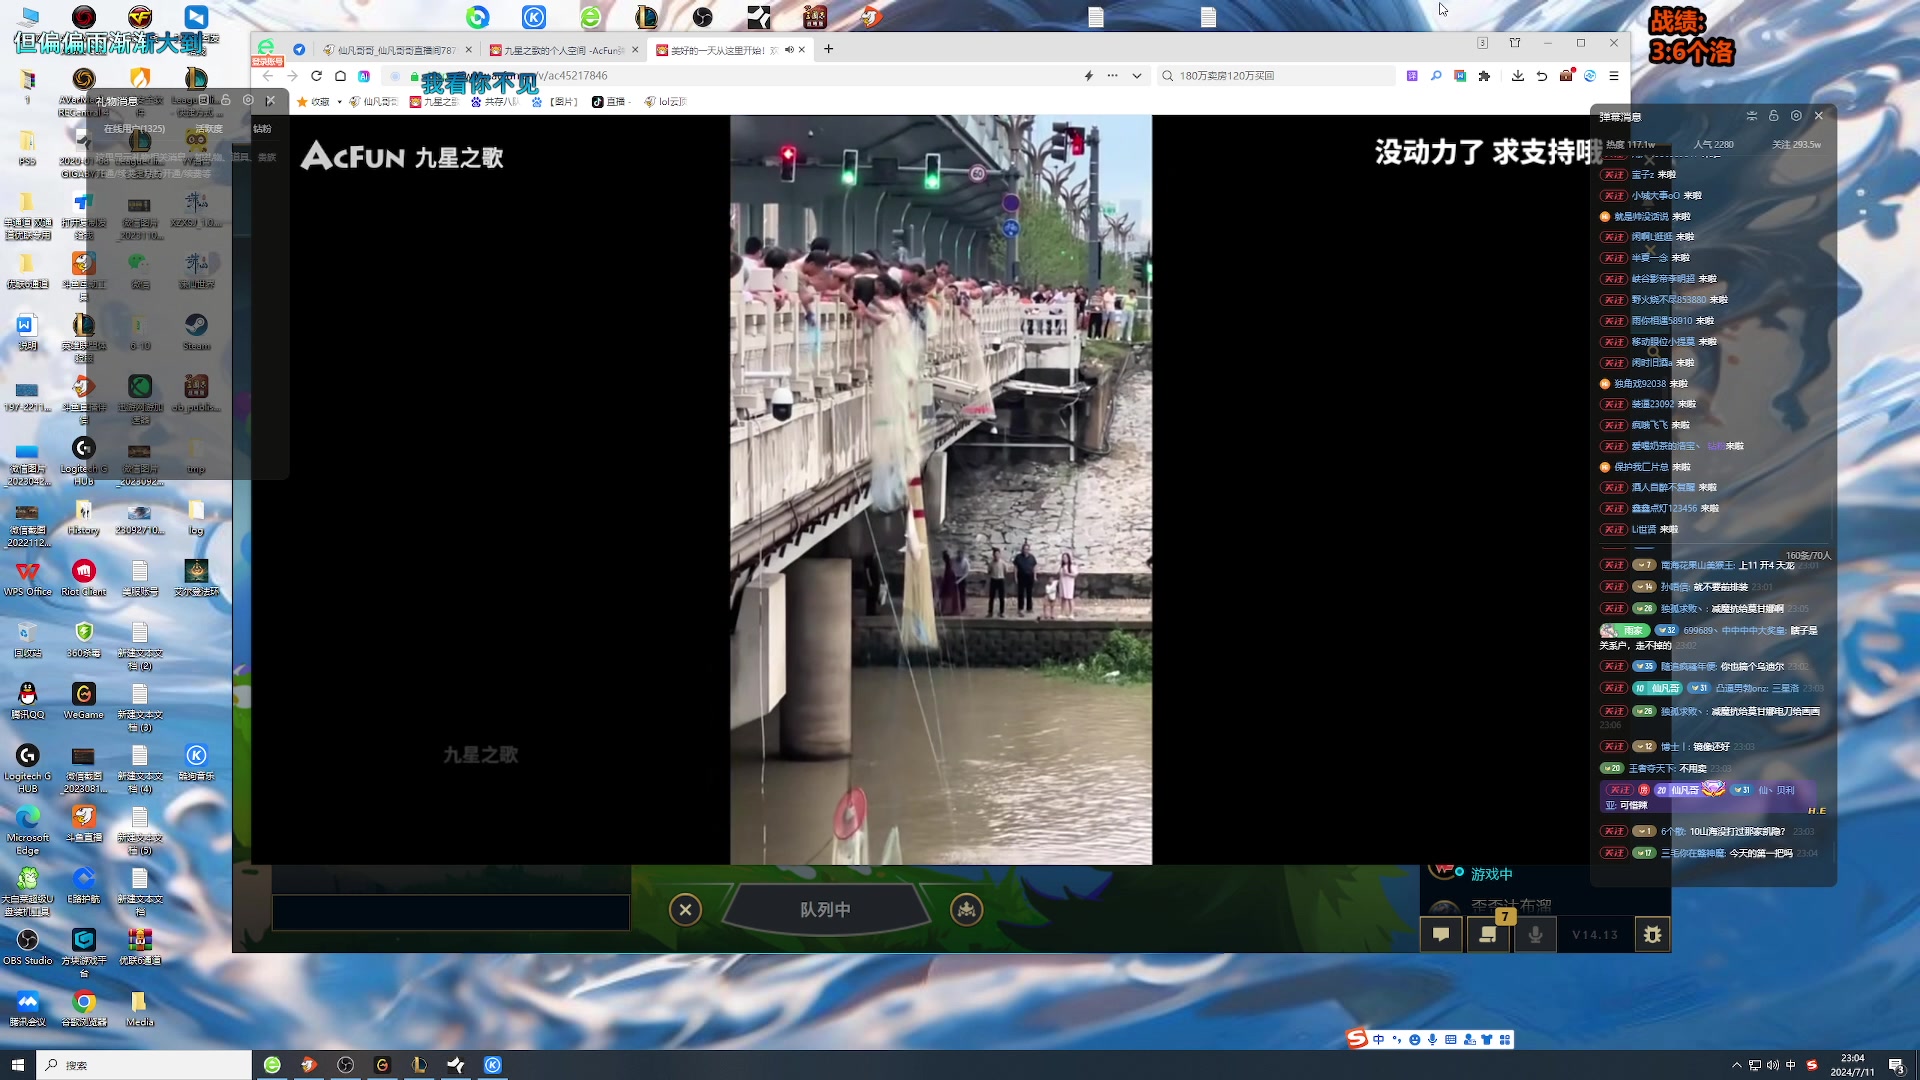The image size is (1920, 1080).
Task: Follow user 宝子z via 关注 badge
Action: click(x=1613, y=175)
